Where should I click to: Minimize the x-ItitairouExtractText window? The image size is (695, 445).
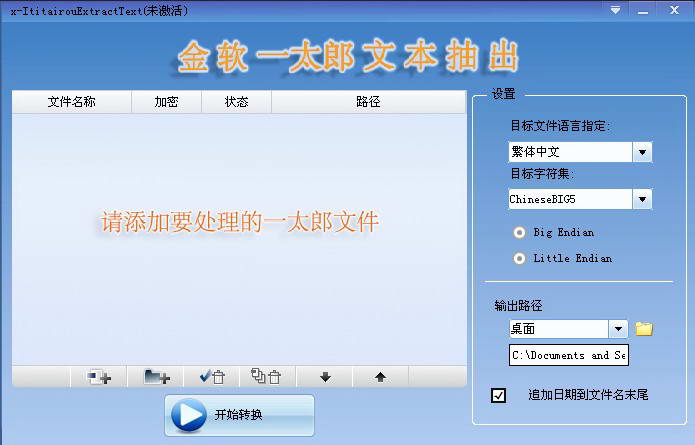[x=643, y=11]
